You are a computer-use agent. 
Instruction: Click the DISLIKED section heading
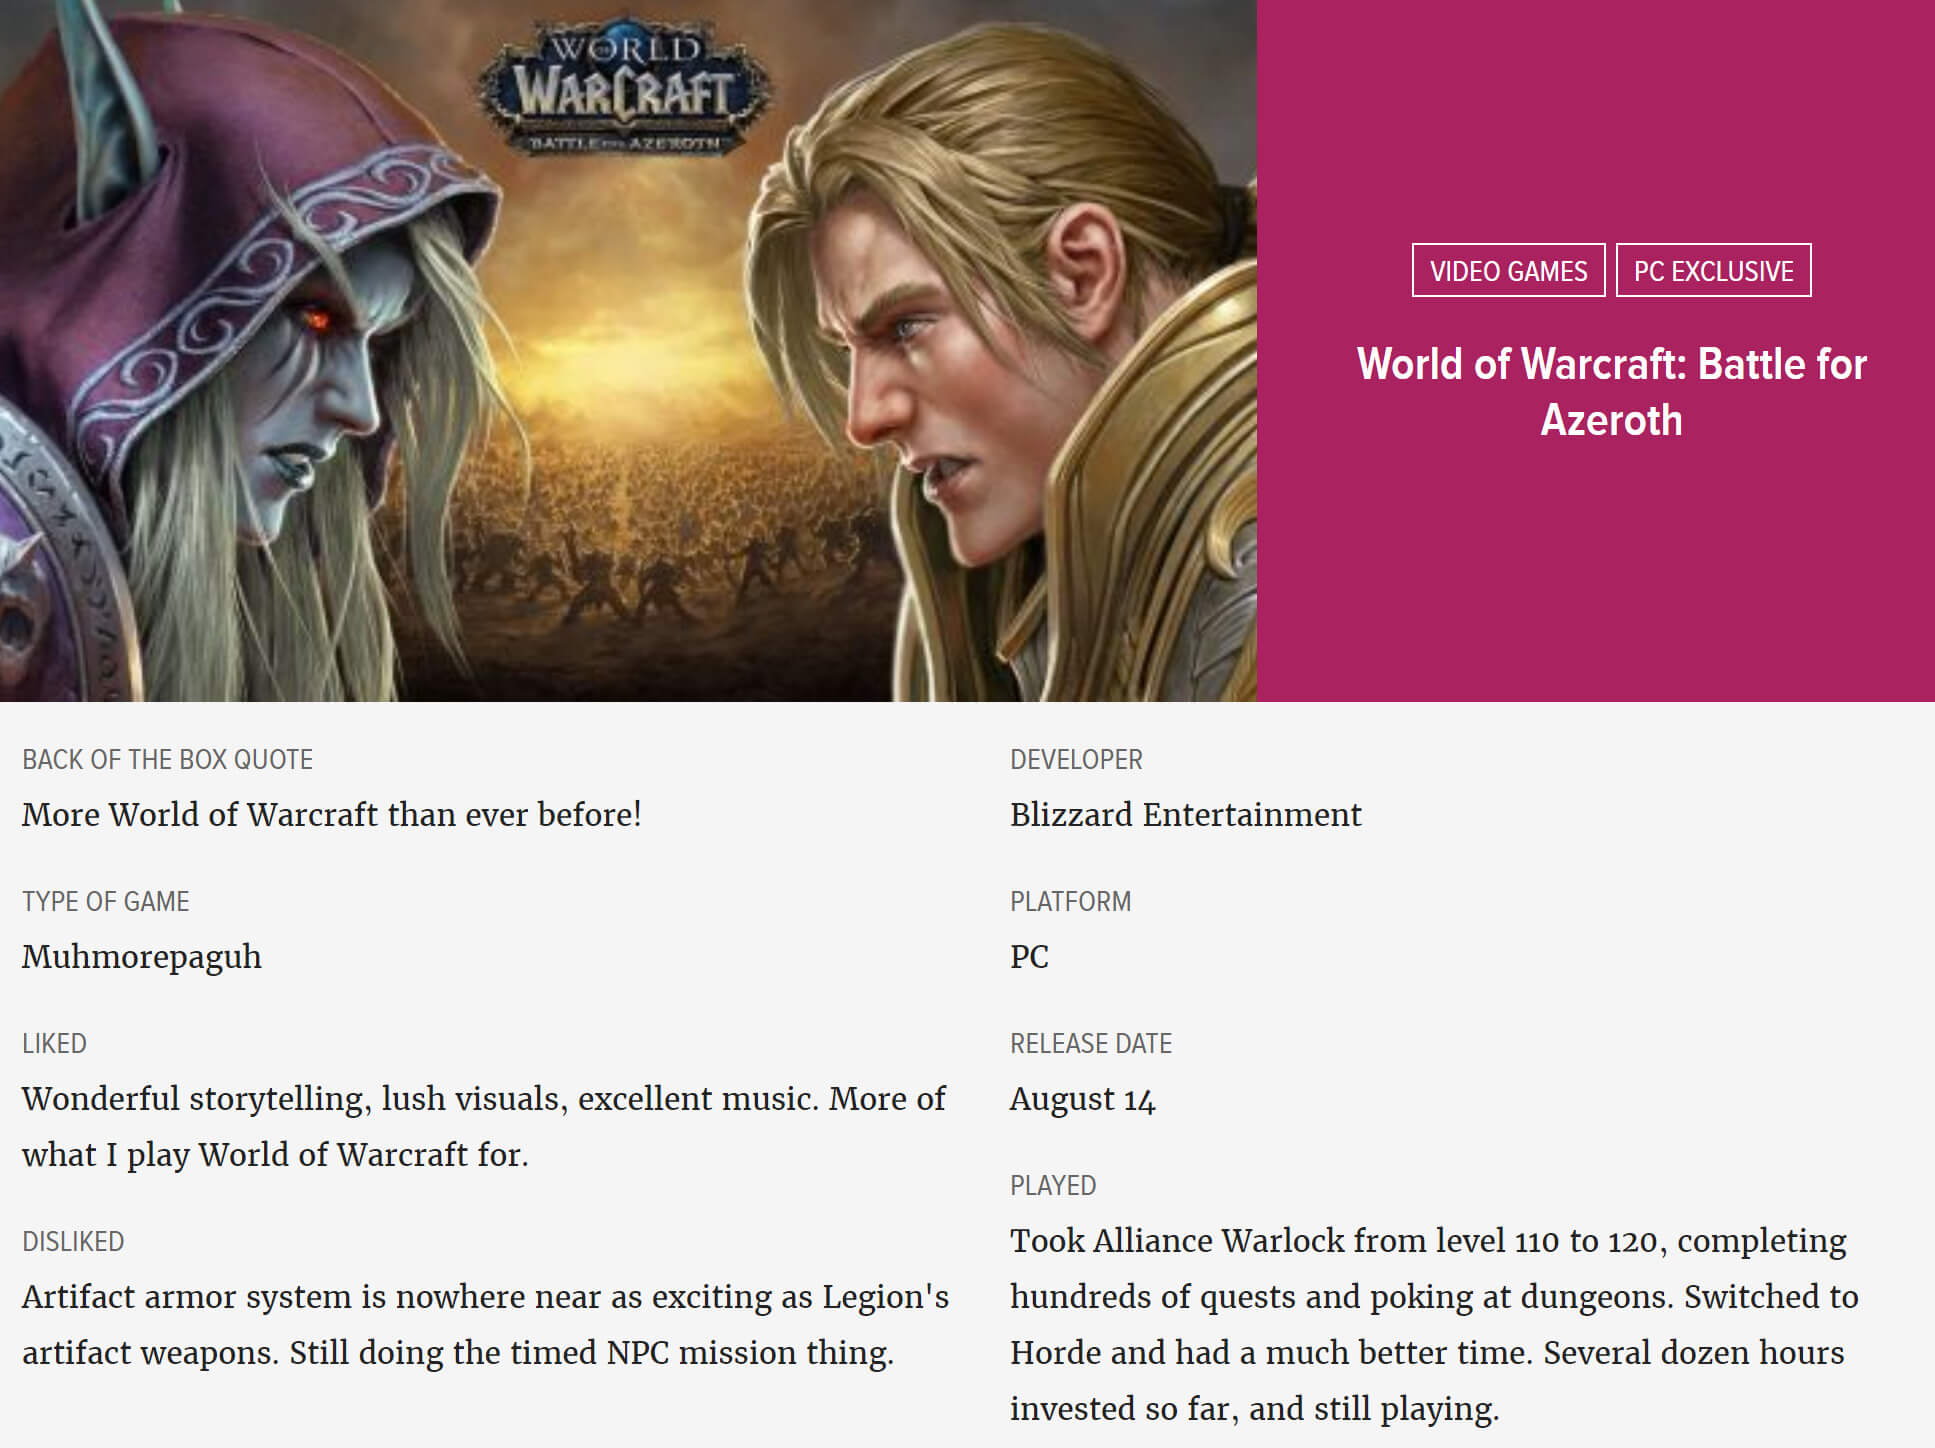pyautogui.click(x=73, y=1242)
